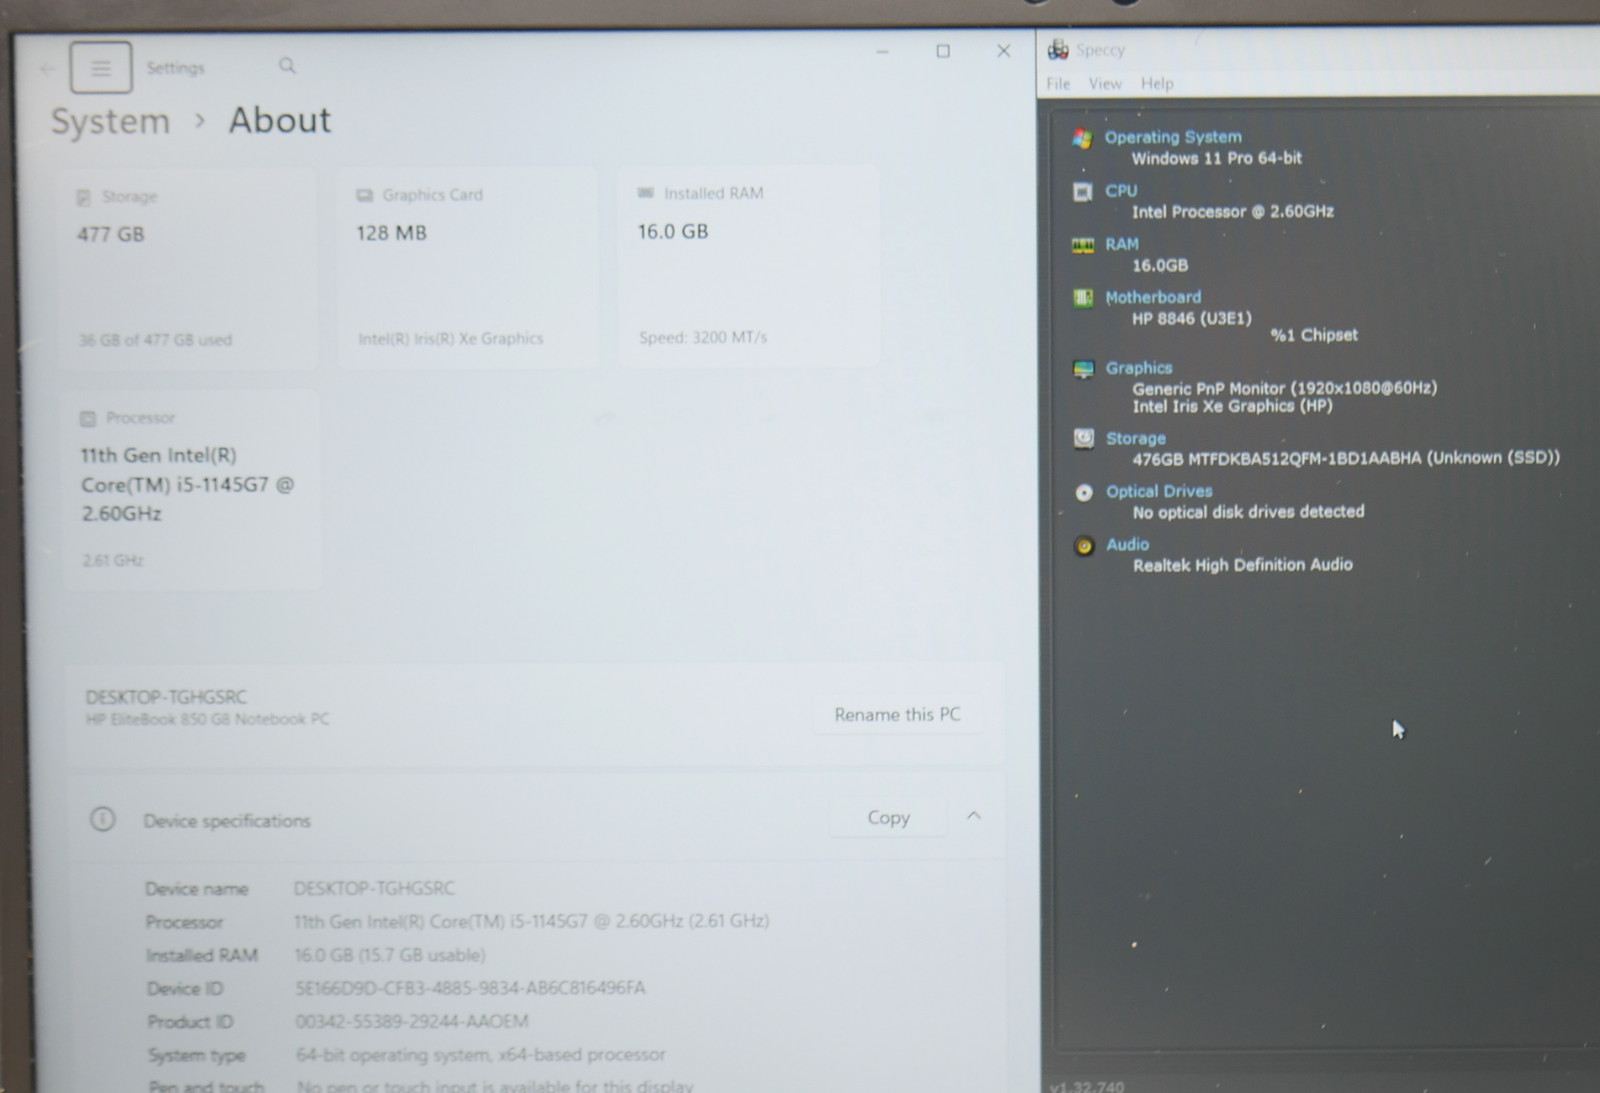The image size is (1600, 1093).
Task: Click the Product ID value 00342-55389
Action: (412, 1021)
